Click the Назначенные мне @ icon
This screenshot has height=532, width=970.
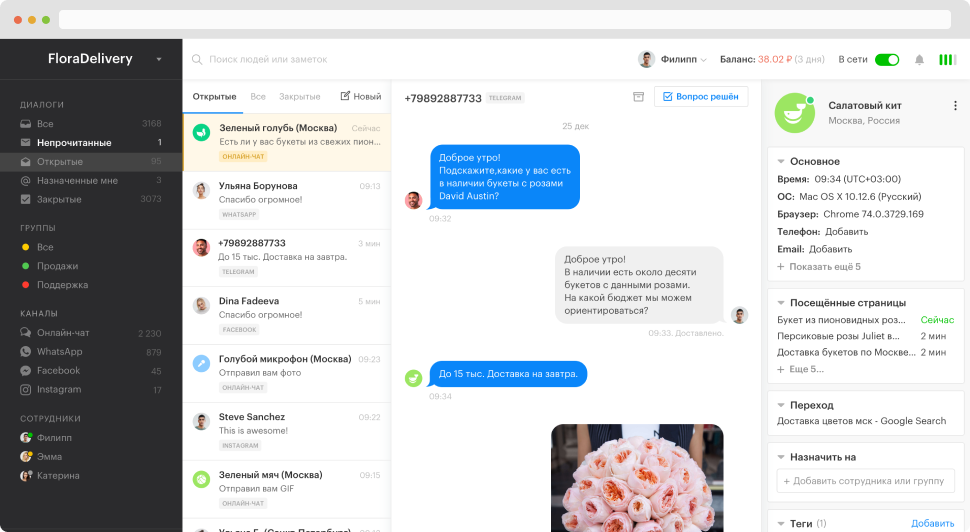coord(25,181)
